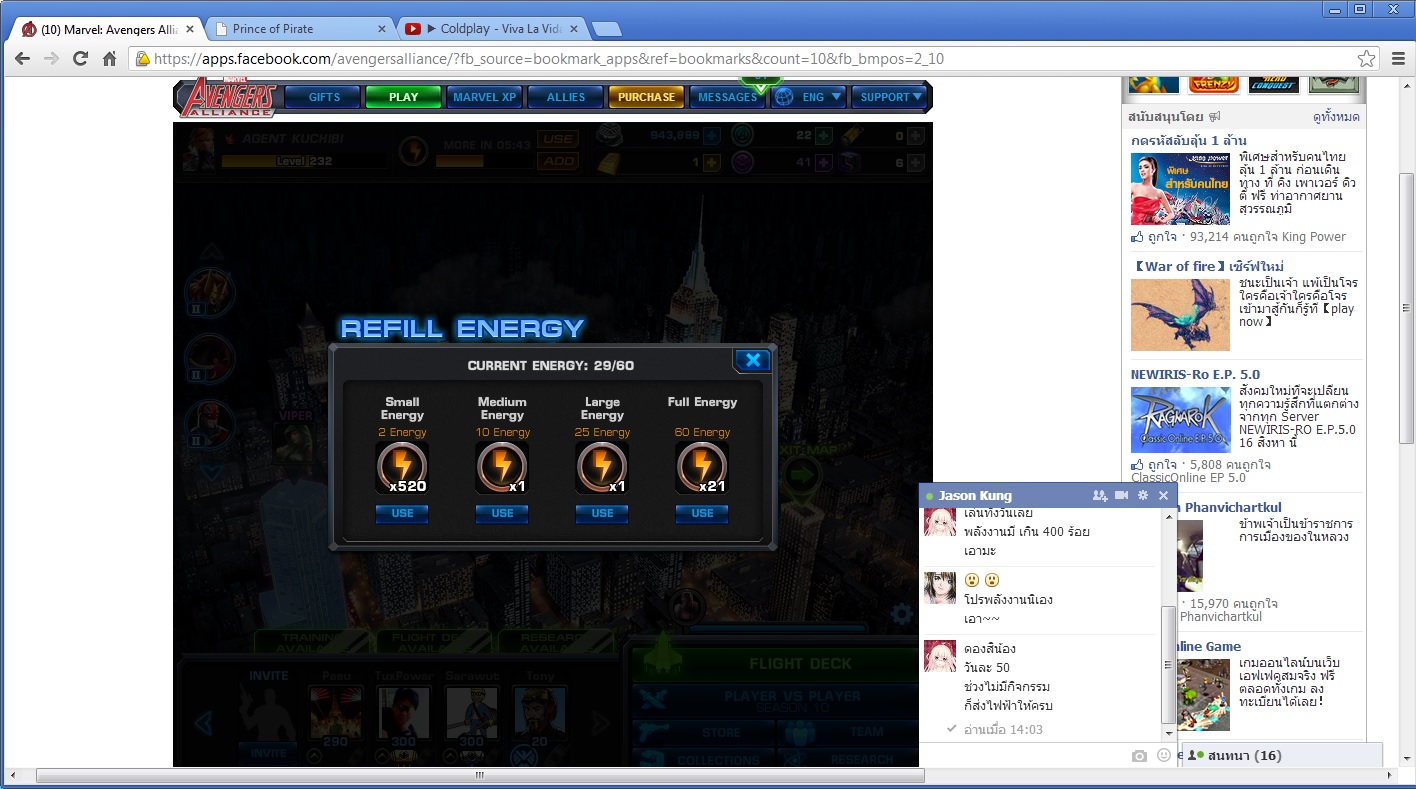Image resolution: width=1416 pixels, height=789 pixels.
Task: Expand the SUPPORT dropdown
Action: (889, 97)
